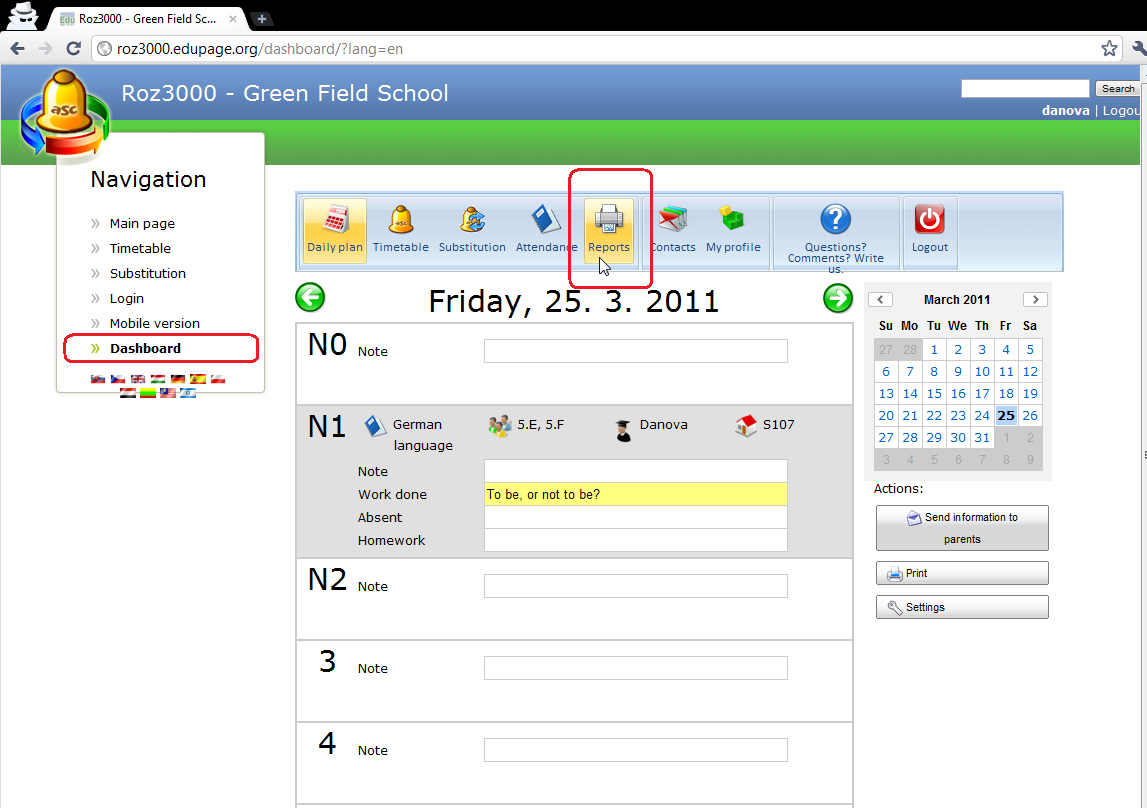This screenshot has height=810, width=1147.
Task: Click the Print button under Actions
Action: point(962,574)
